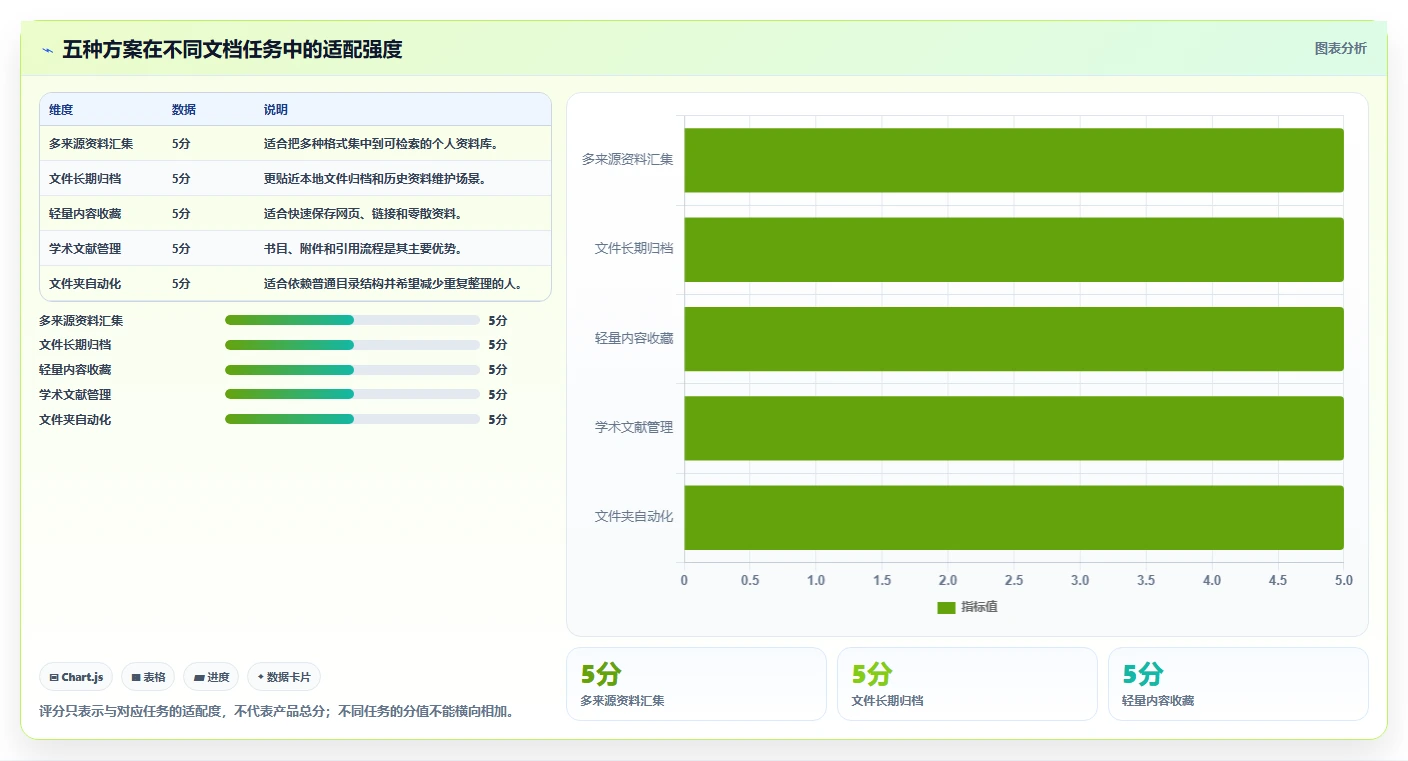Select the Chart.js tag chip
This screenshot has width=1408, height=761.
77,677
